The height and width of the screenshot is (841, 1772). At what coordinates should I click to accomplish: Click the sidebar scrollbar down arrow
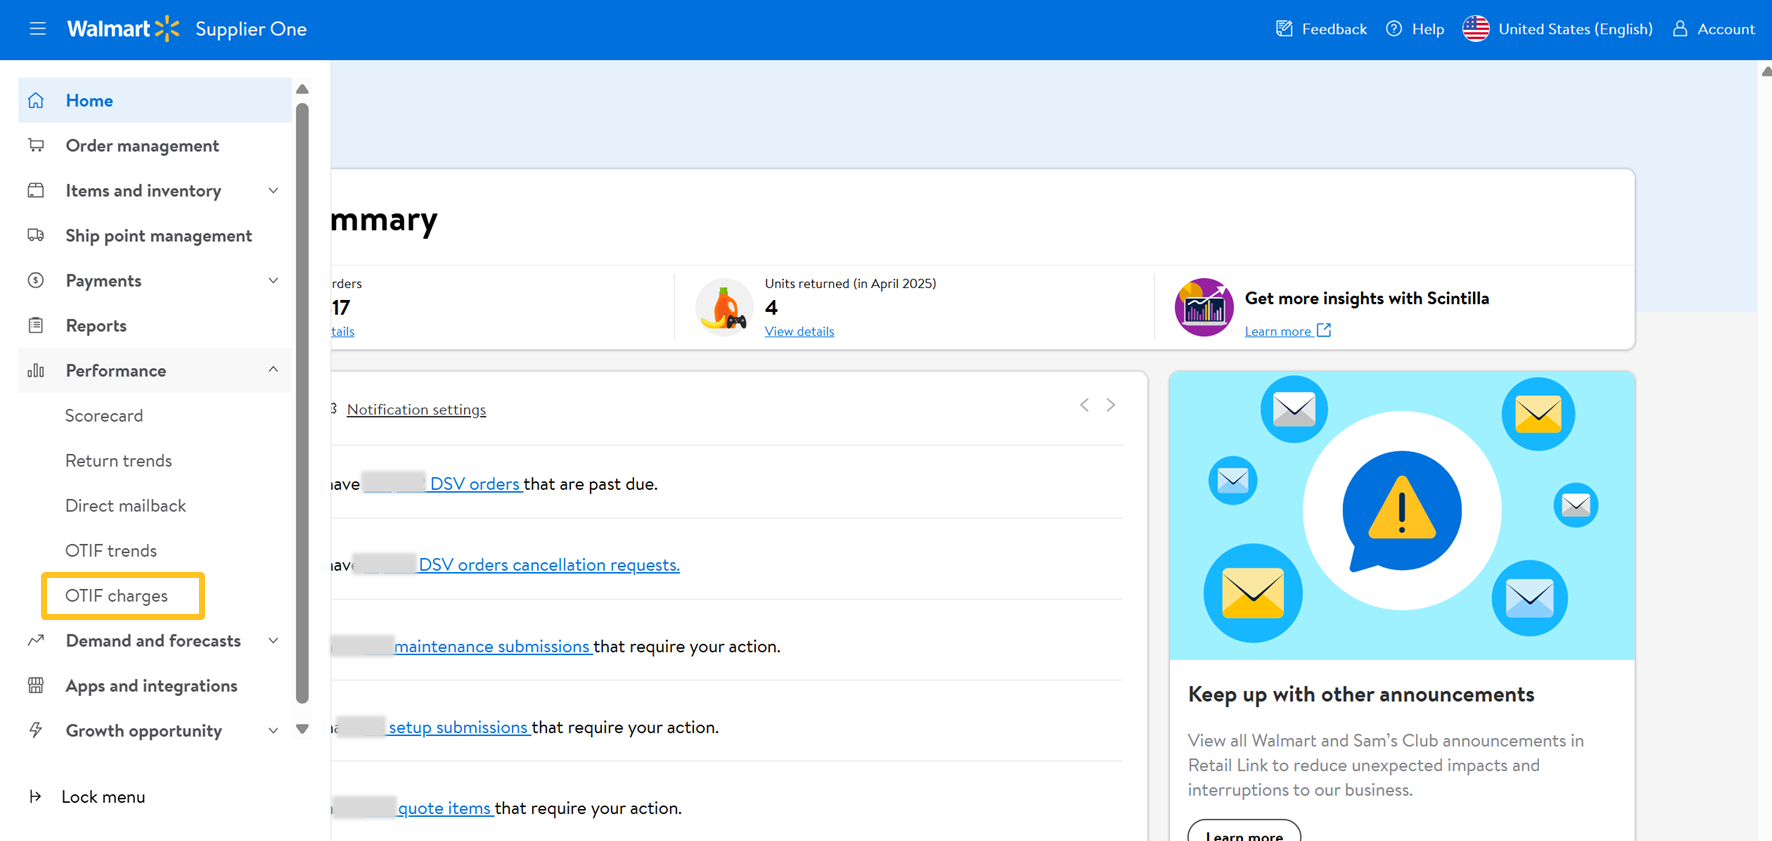click(302, 730)
